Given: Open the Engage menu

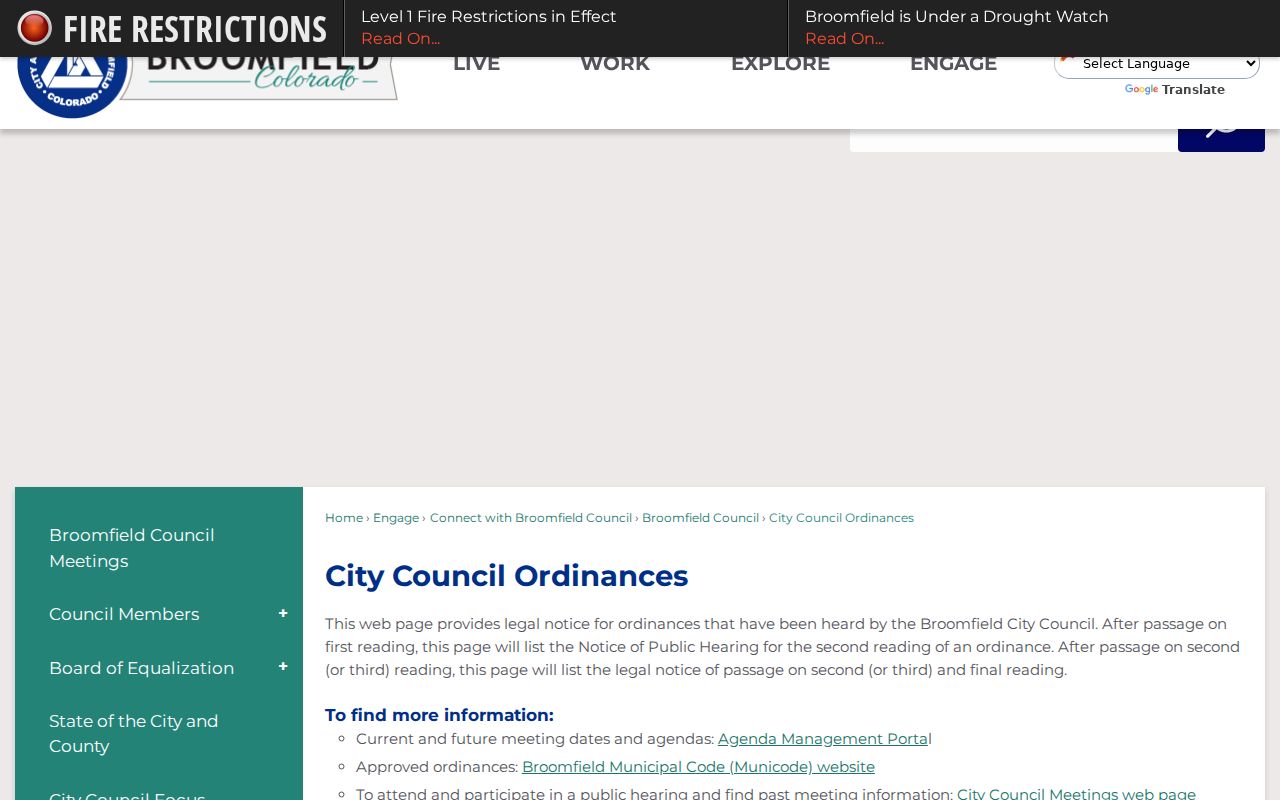Looking at the screenshot, I should [953, 64].
